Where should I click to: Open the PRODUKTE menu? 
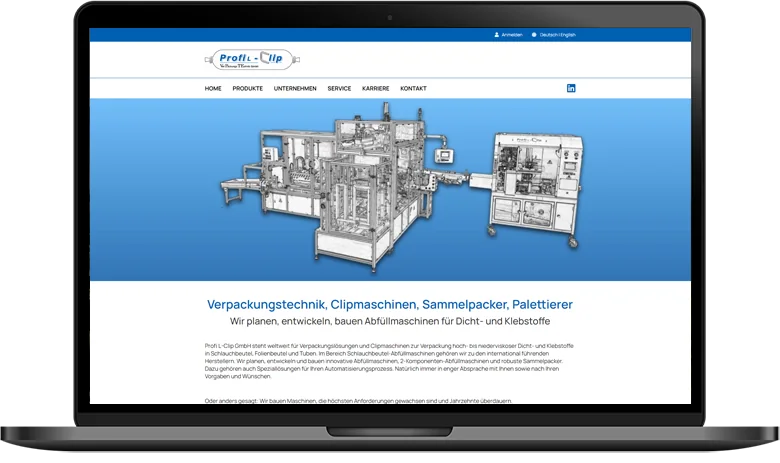(248, 89)
